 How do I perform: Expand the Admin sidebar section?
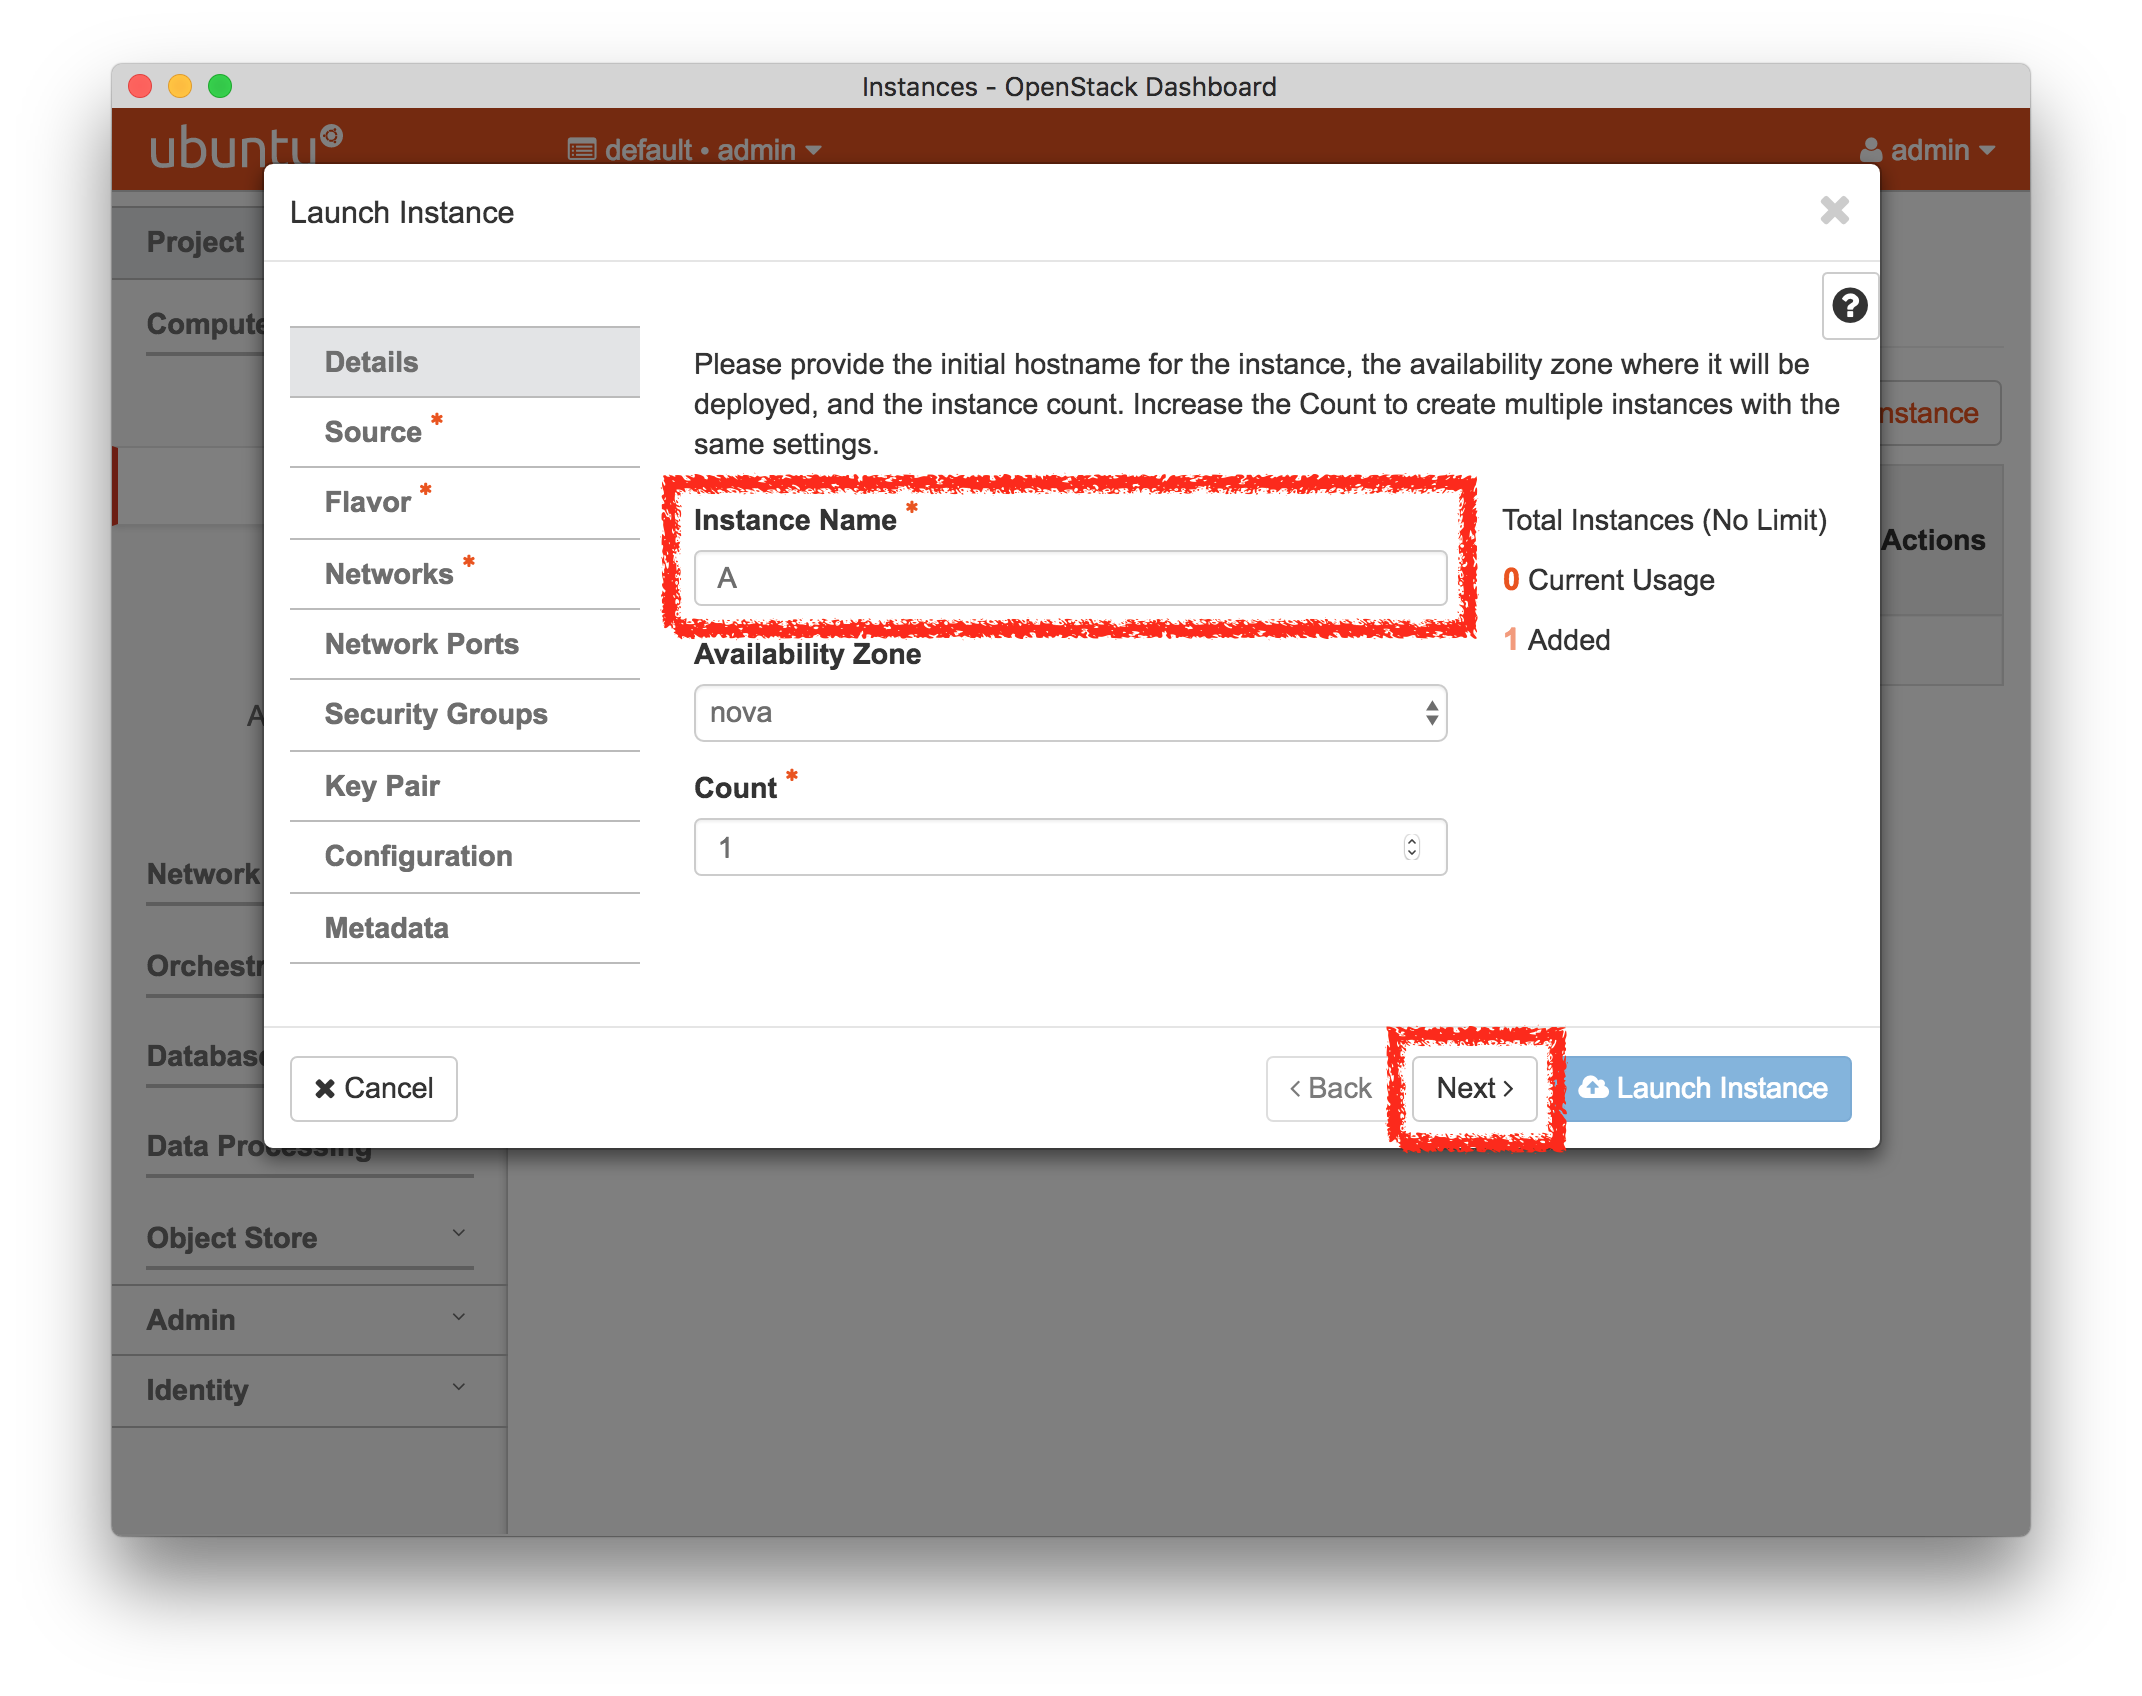308,1320
